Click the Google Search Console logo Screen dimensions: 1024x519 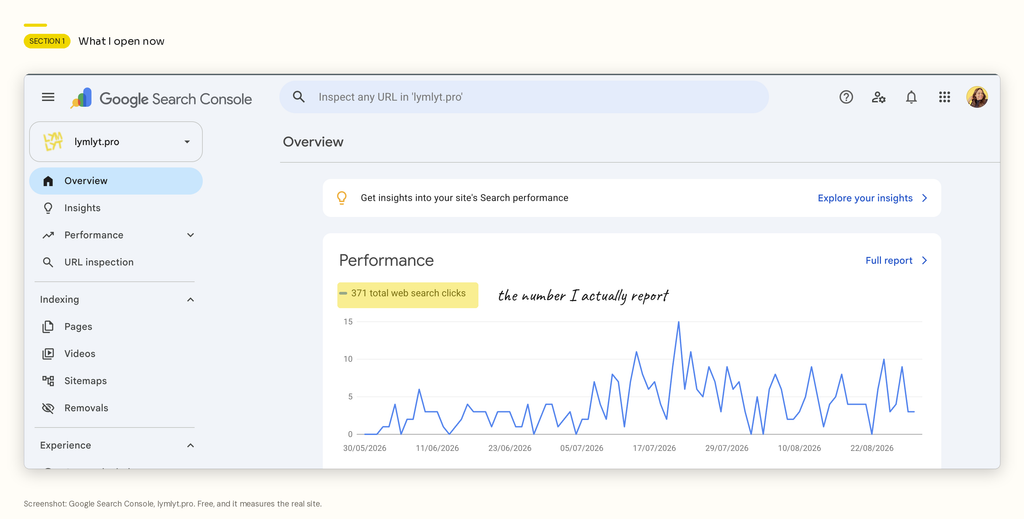(x=161, y=99)
